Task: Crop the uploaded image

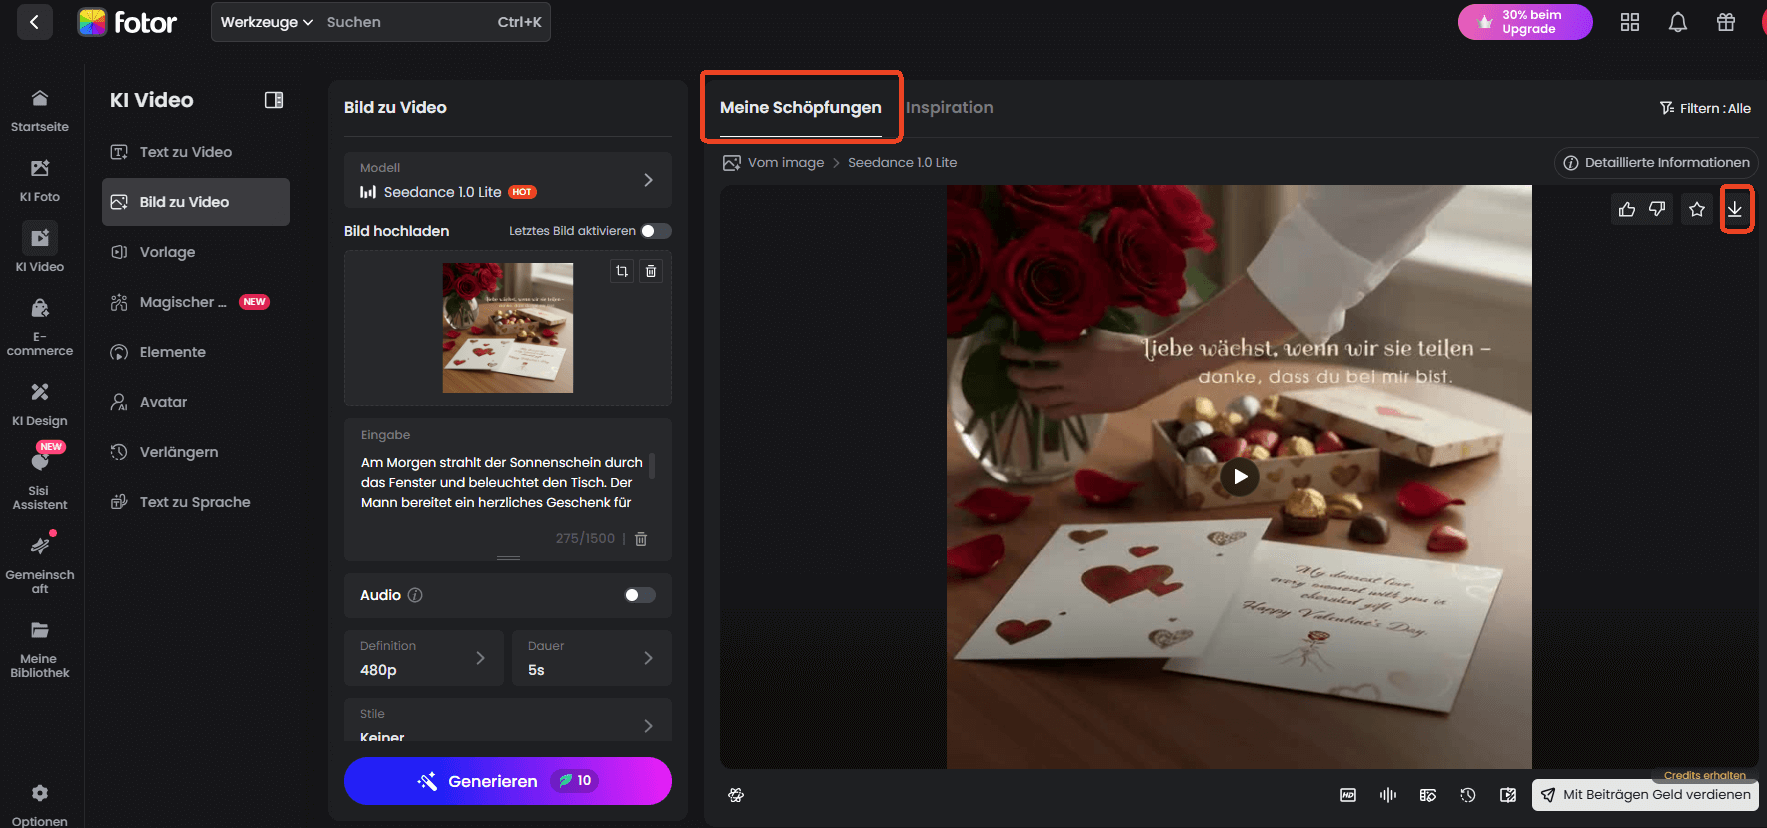Action: [x=622, y=271]
